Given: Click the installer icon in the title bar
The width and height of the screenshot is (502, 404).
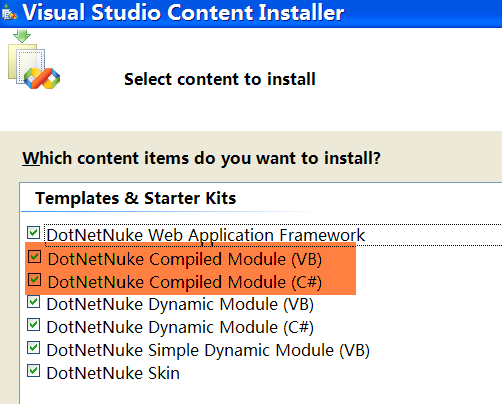Looking at the screenshot, I should (x=9, y=13).
